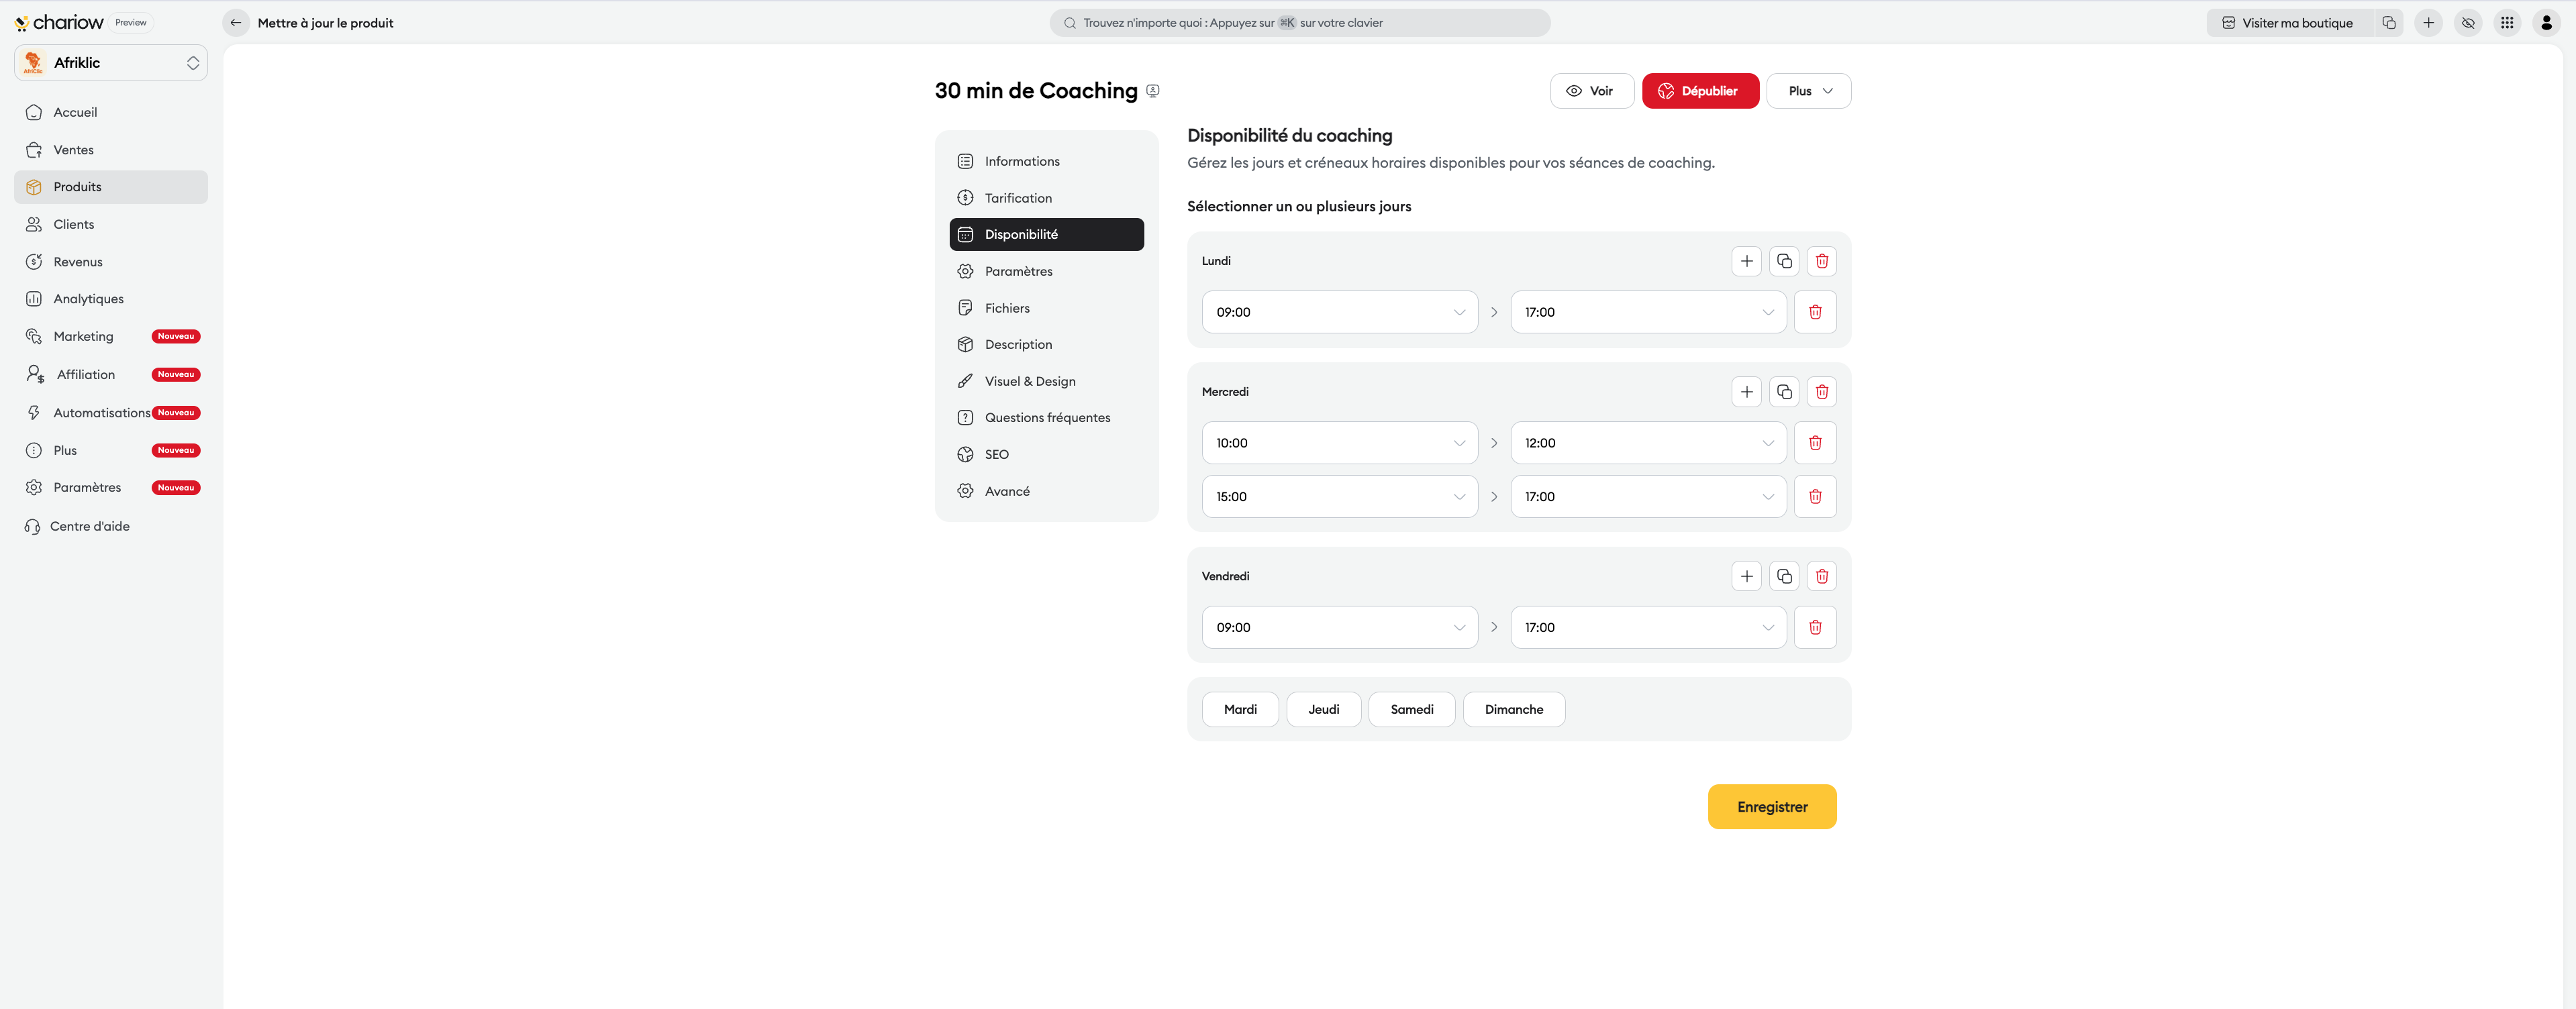Click the Enregistrer button
Viewport: 2576px width, 1009px height.
click(x=1771, y=807)
